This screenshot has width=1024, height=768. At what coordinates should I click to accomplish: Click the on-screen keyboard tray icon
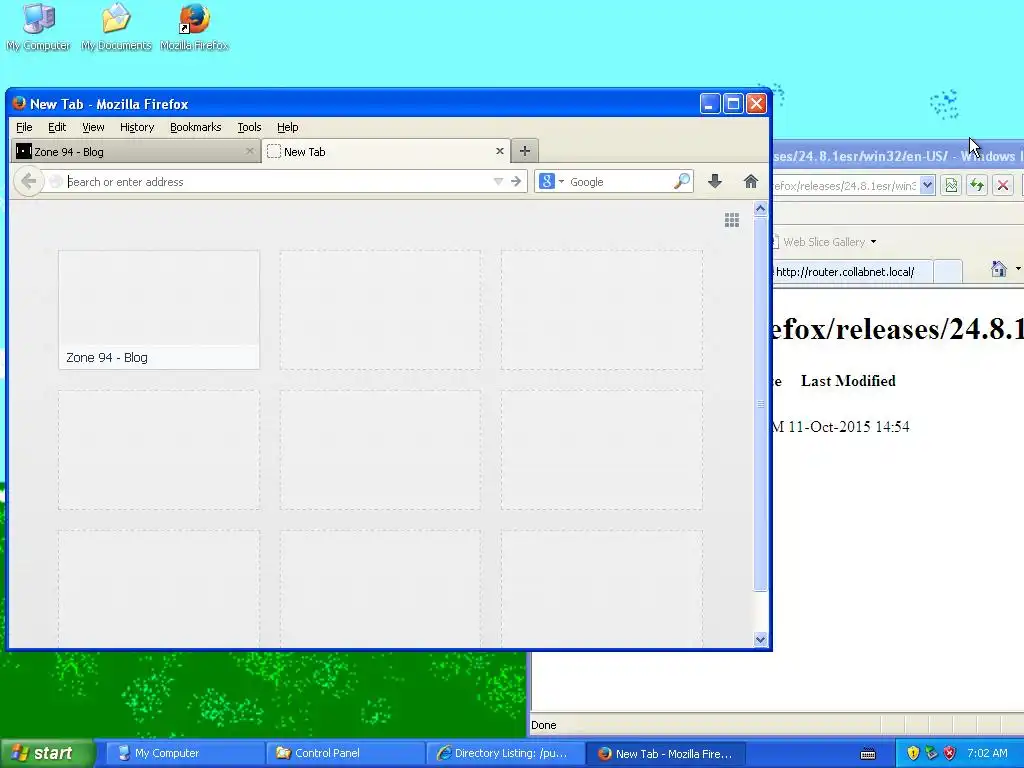(868, 754)
